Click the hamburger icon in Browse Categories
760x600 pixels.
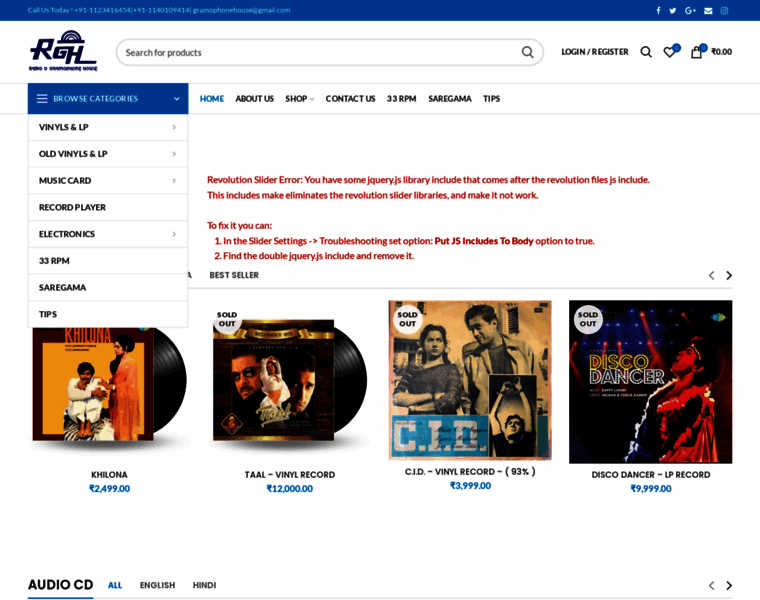pos(42,98)
